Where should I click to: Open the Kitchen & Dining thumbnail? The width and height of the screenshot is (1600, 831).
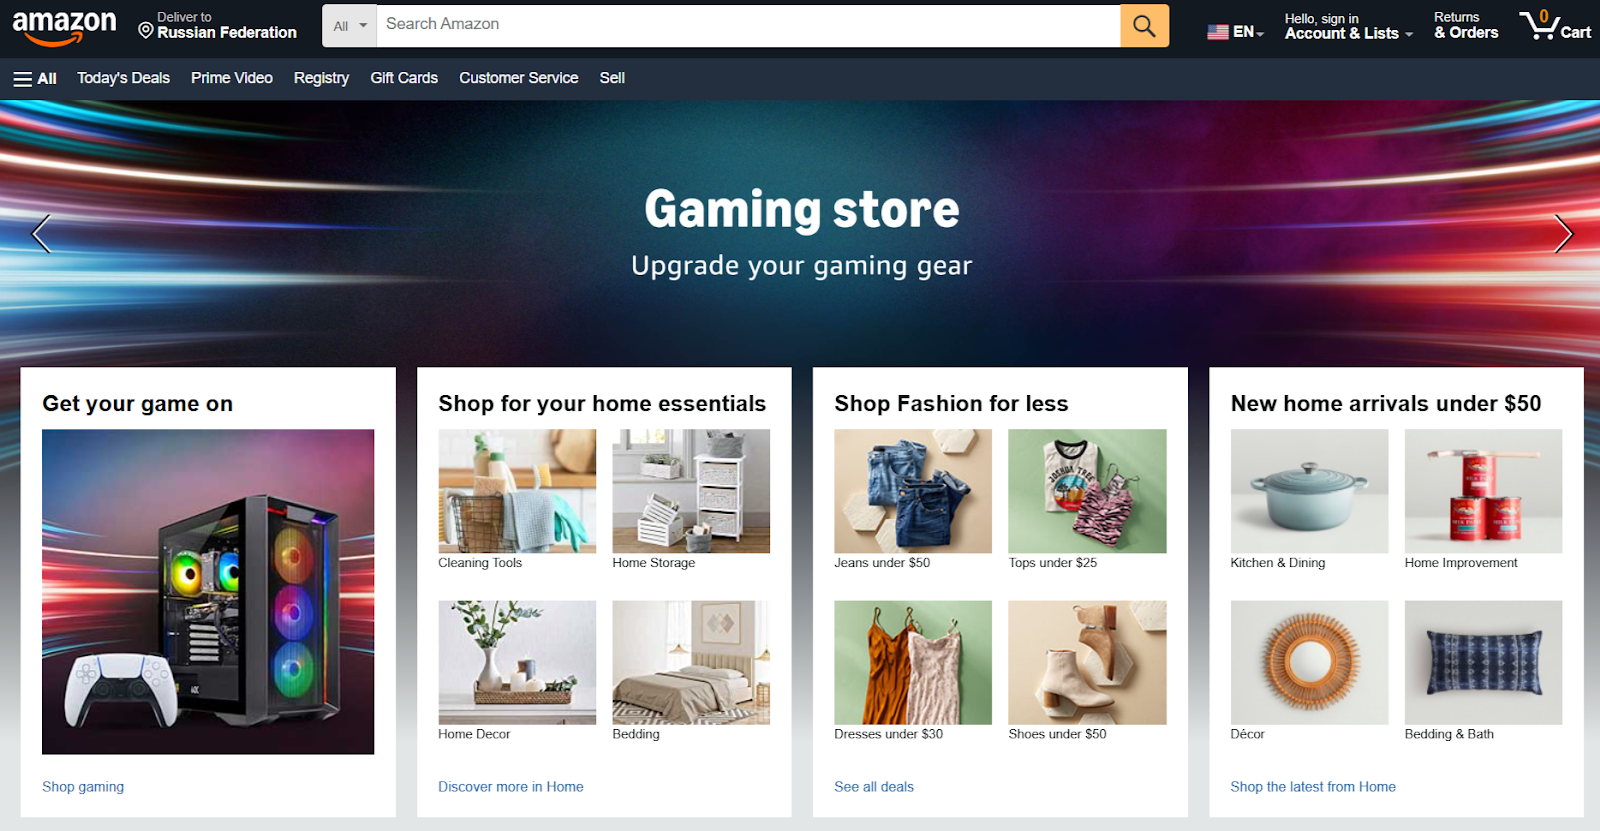[1309, 491]
